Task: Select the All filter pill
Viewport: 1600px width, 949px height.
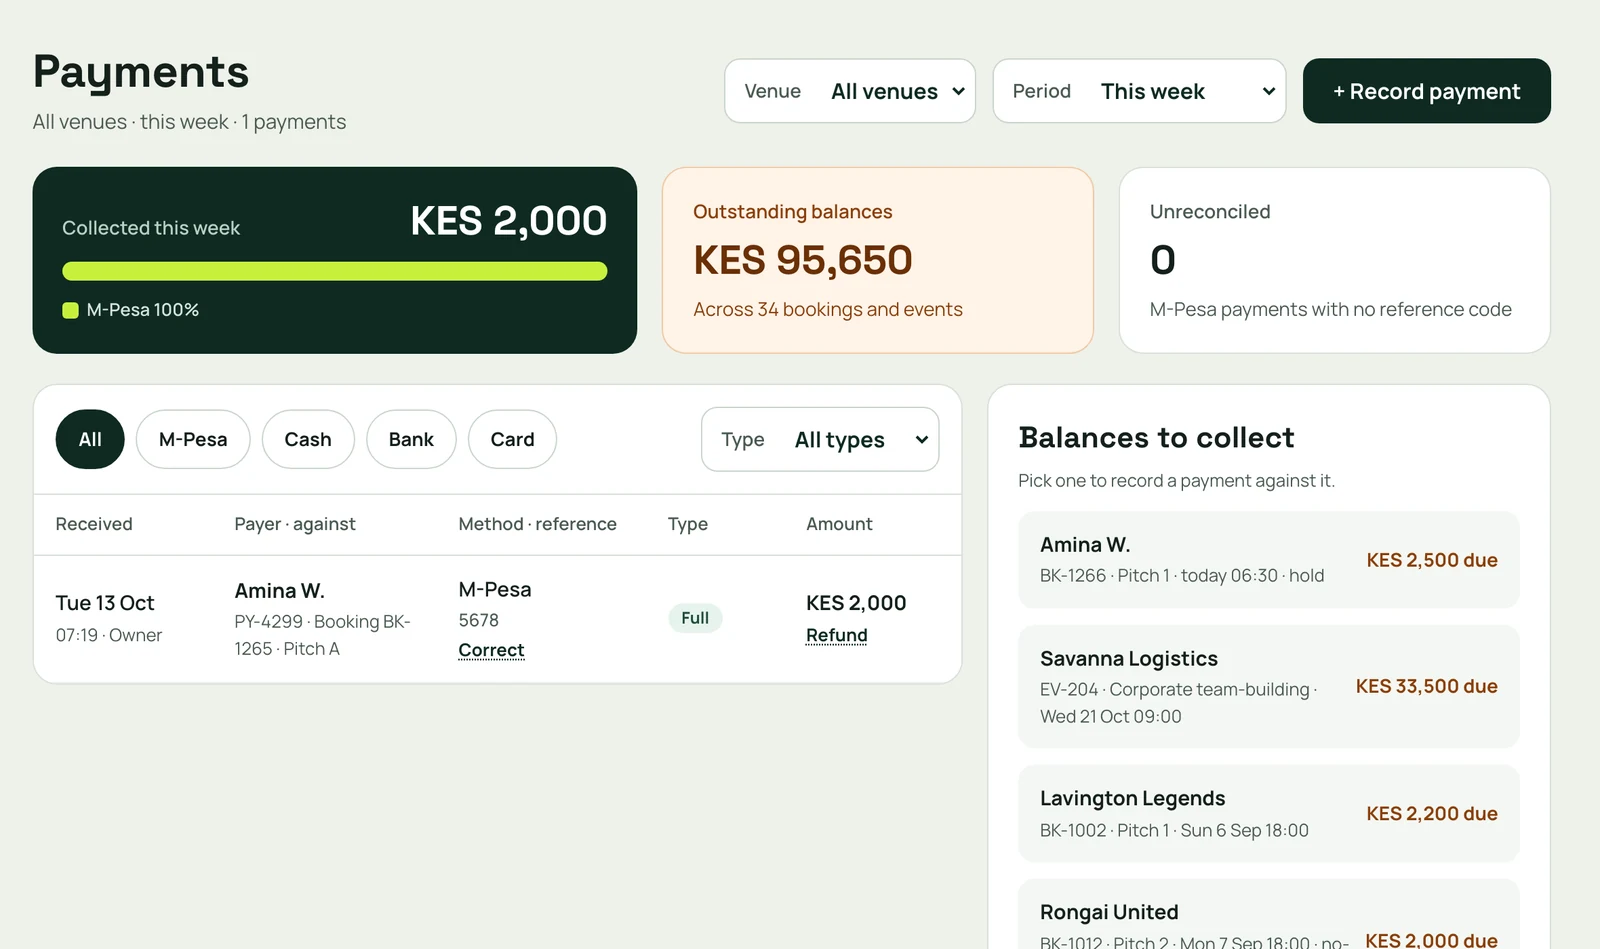Action: pyautogui.click(x=90, y=439)
